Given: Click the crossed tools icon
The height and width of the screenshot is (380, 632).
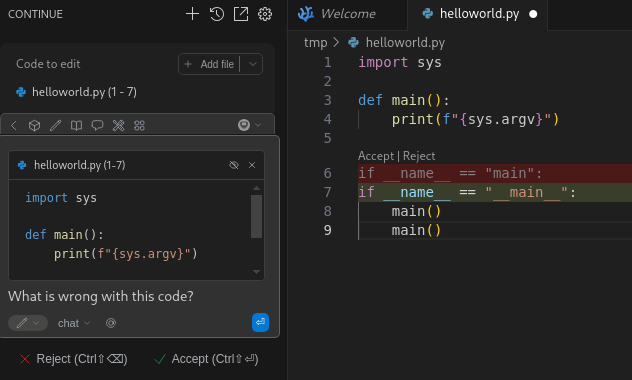Looking at the screenshot, I should [x=118, y=126].
